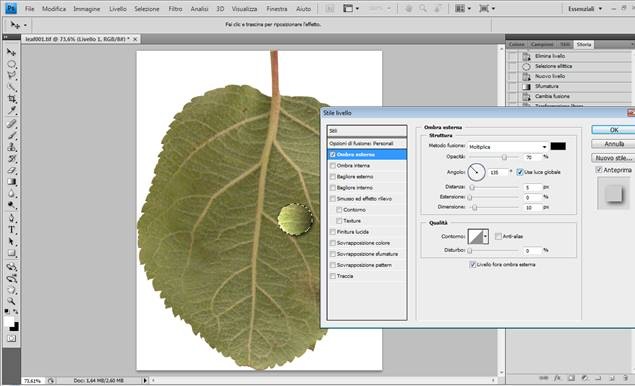Viewport: 635px width, 386px height.
Task: Select the Eraser tool
Action: [11, 170]
